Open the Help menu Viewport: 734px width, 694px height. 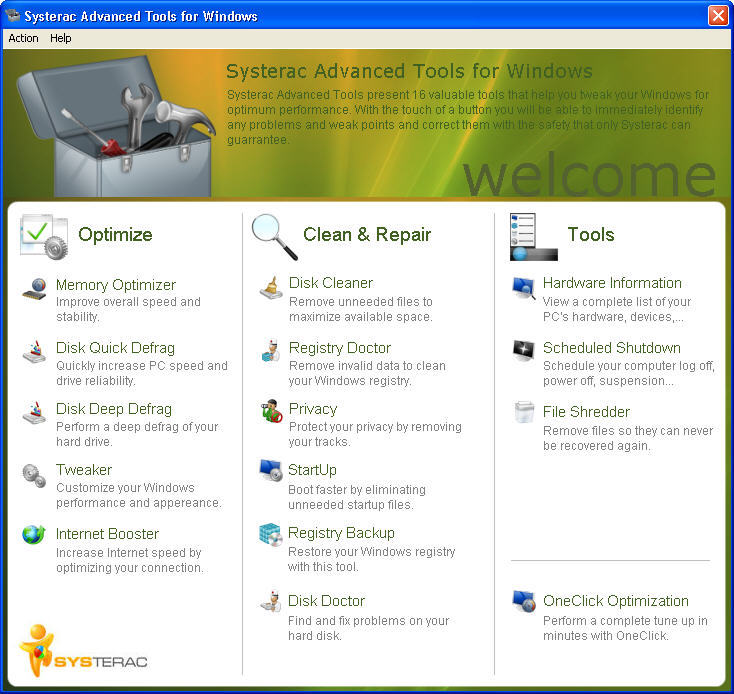pyautogui.click(x=61, y=38)
